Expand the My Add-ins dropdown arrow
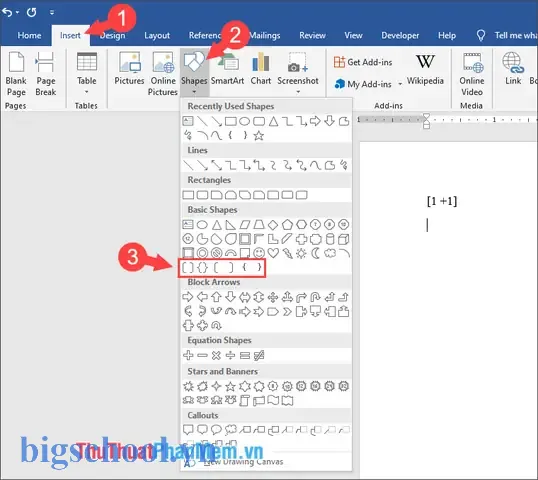The image size is (538, 480). [400, 84]
